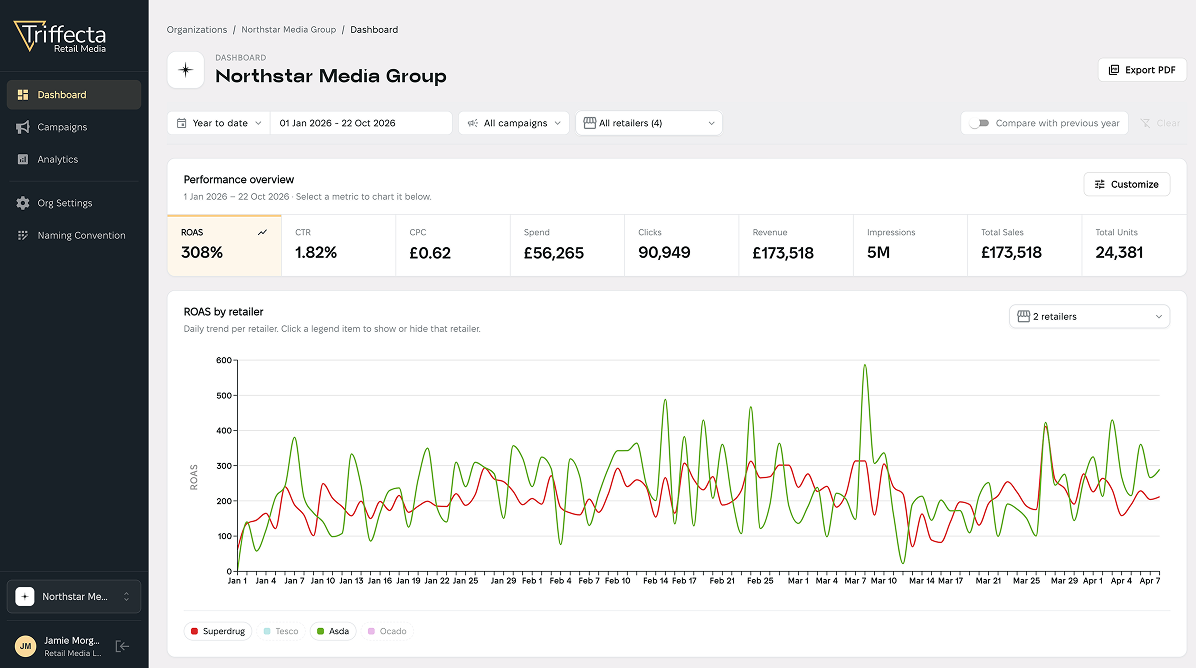
Task: Click the Clear filters button
Action: pos(1159,123)
